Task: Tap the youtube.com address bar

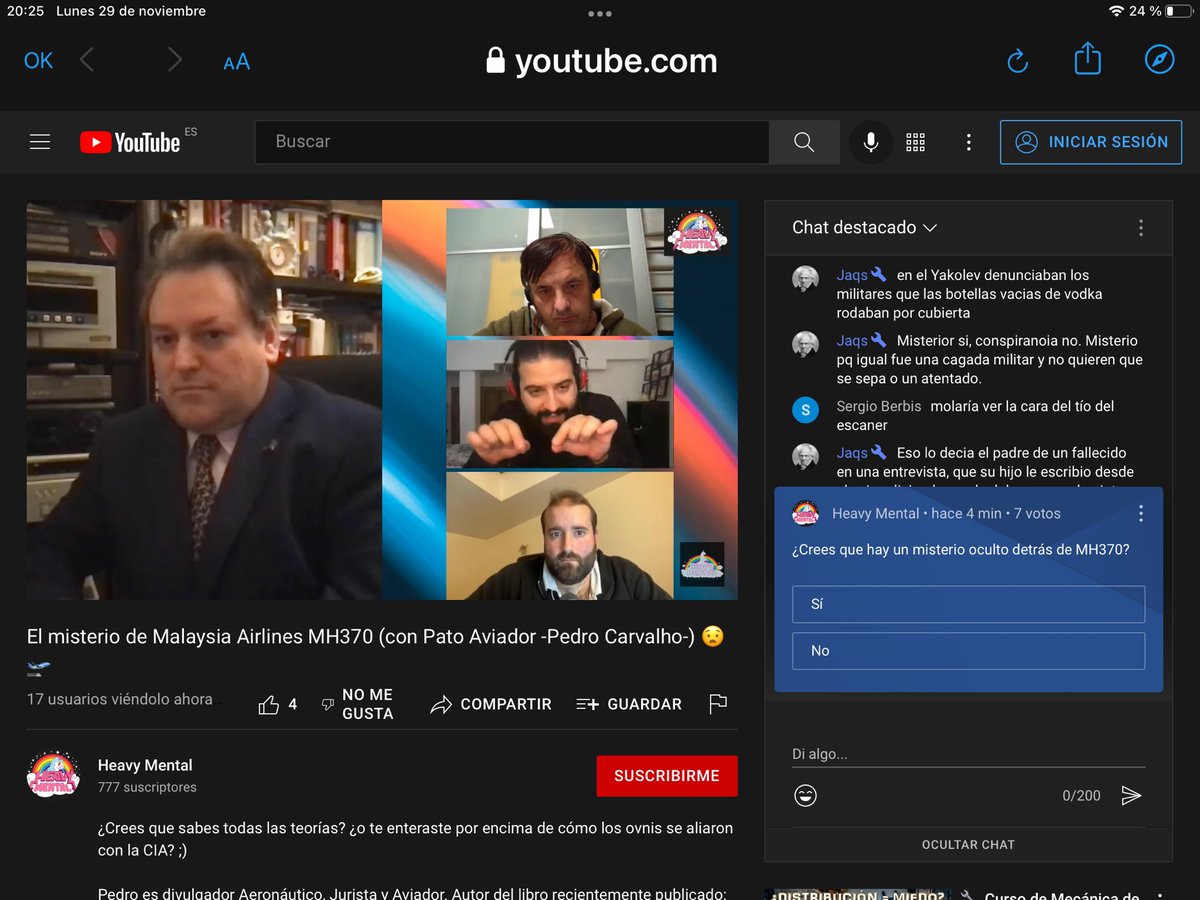Action: click(602, 61)
